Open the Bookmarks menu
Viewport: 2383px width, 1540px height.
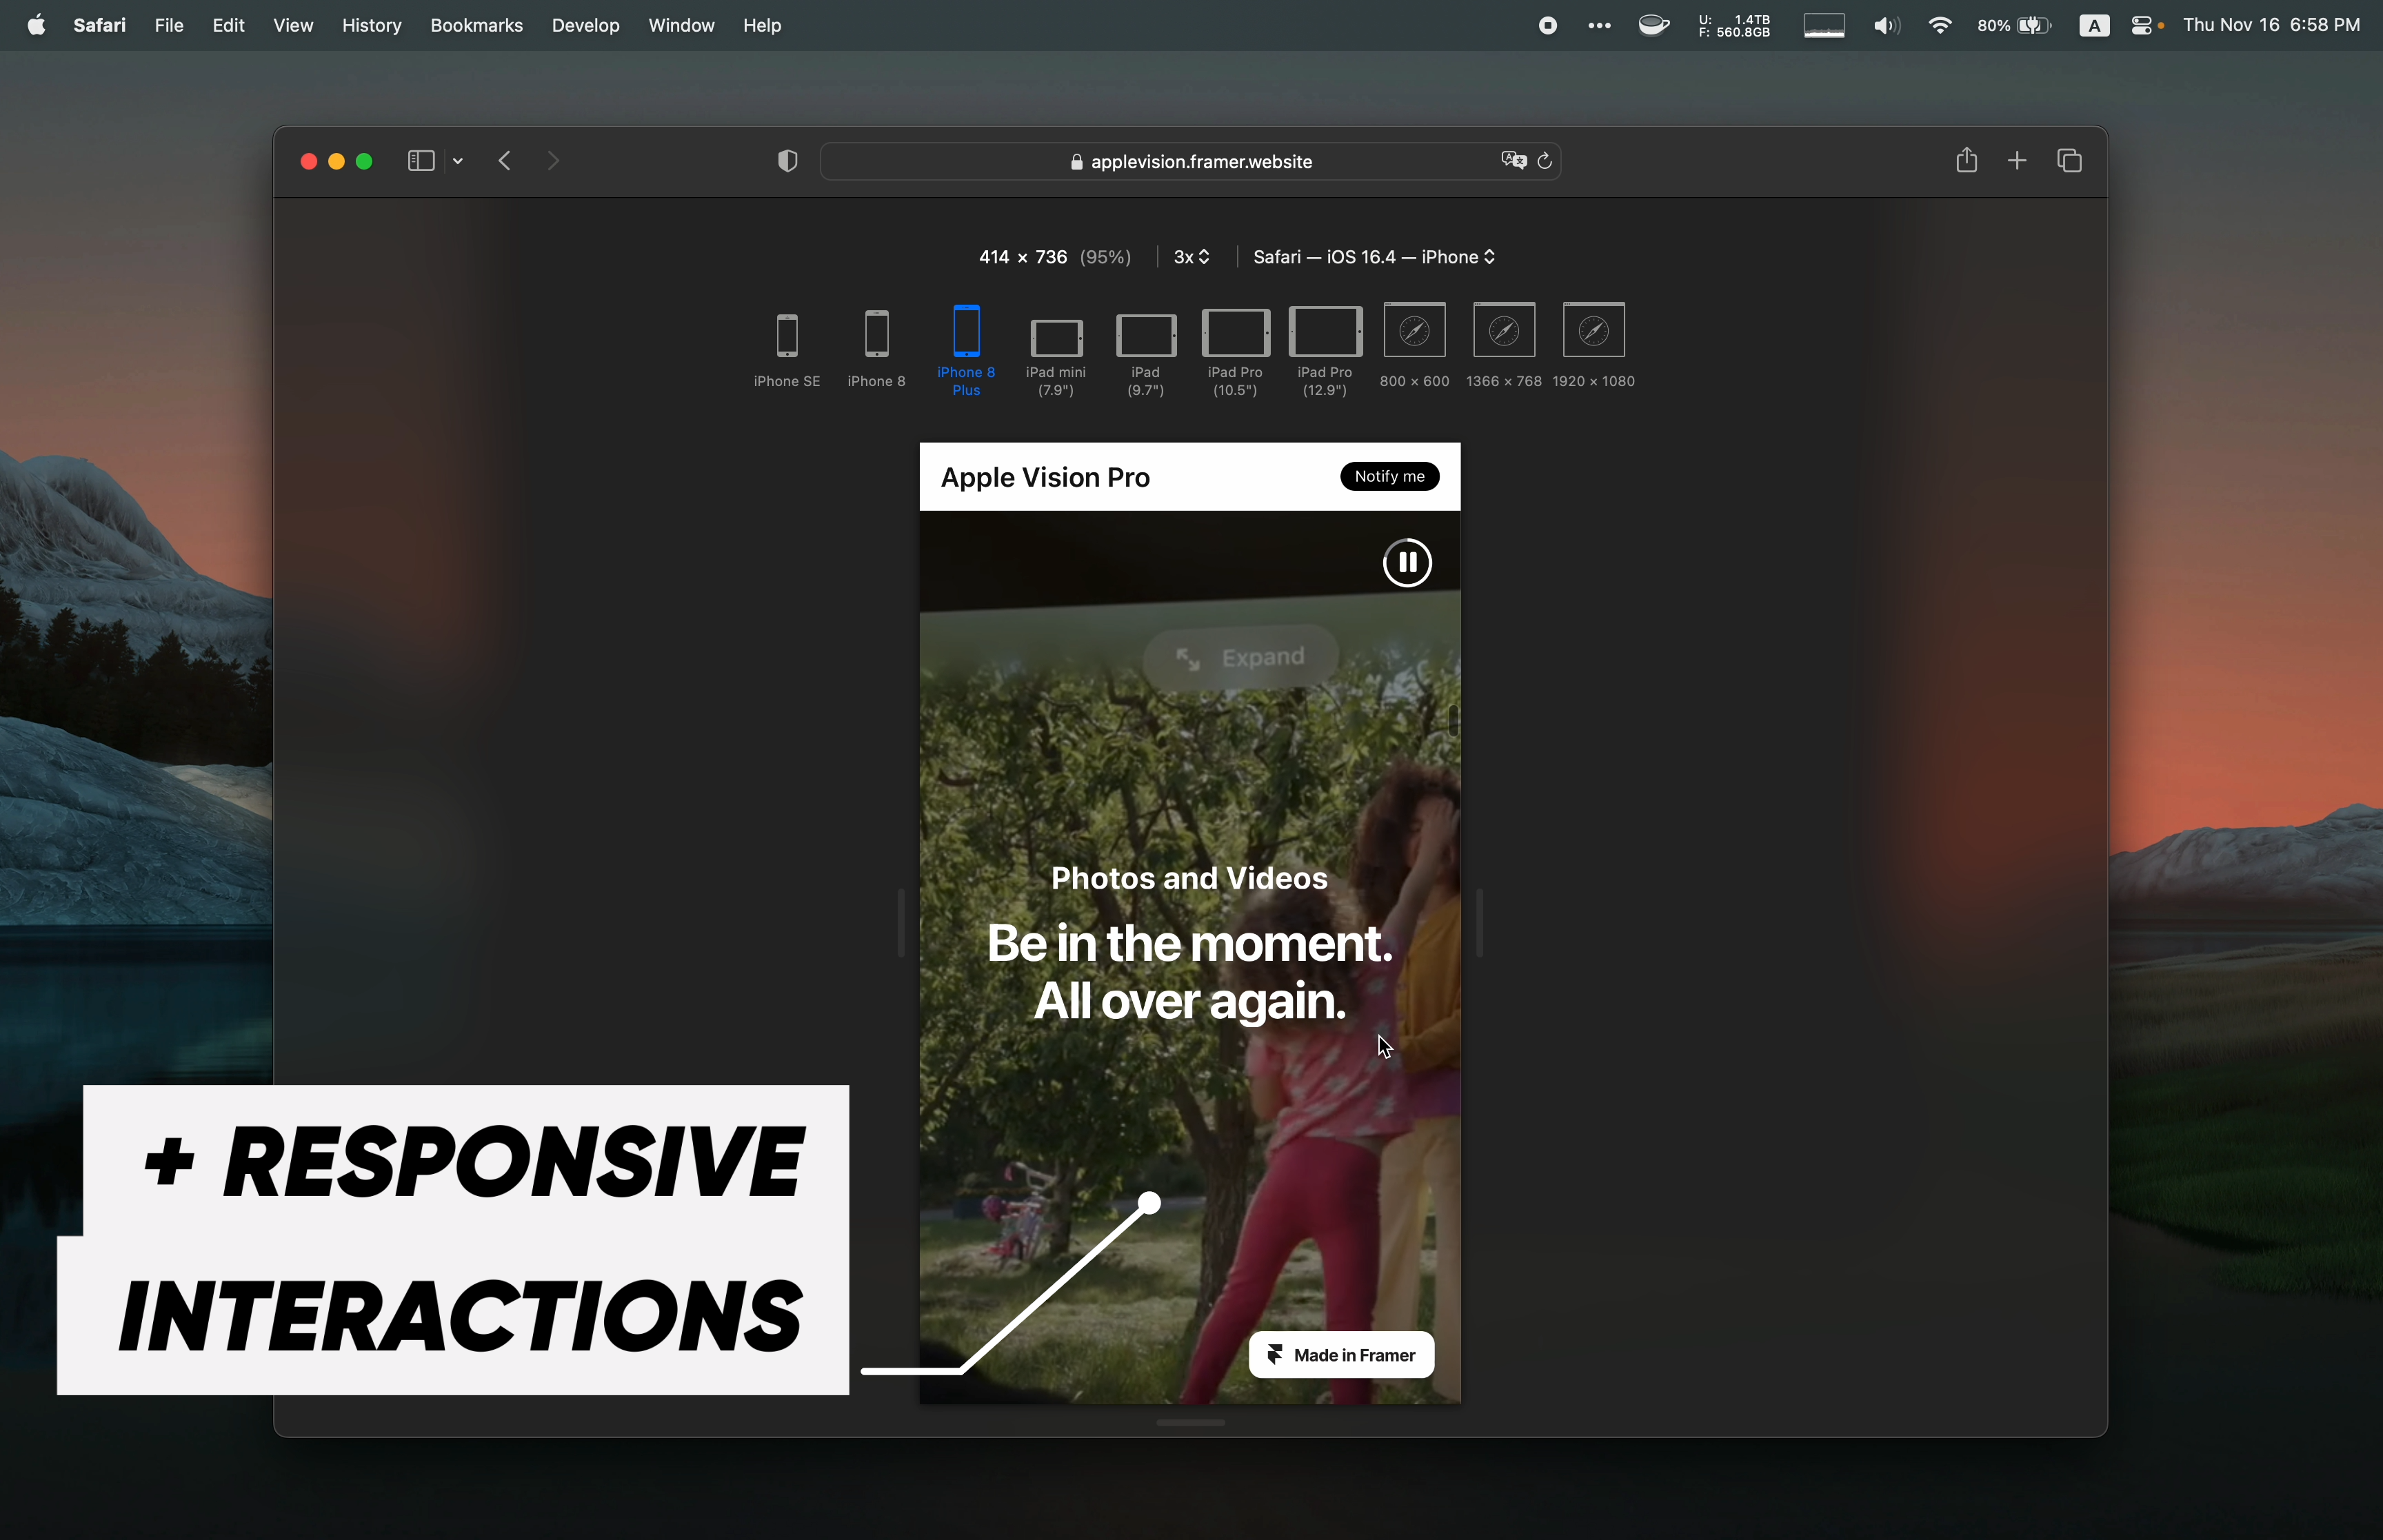[x=476, y=25]
